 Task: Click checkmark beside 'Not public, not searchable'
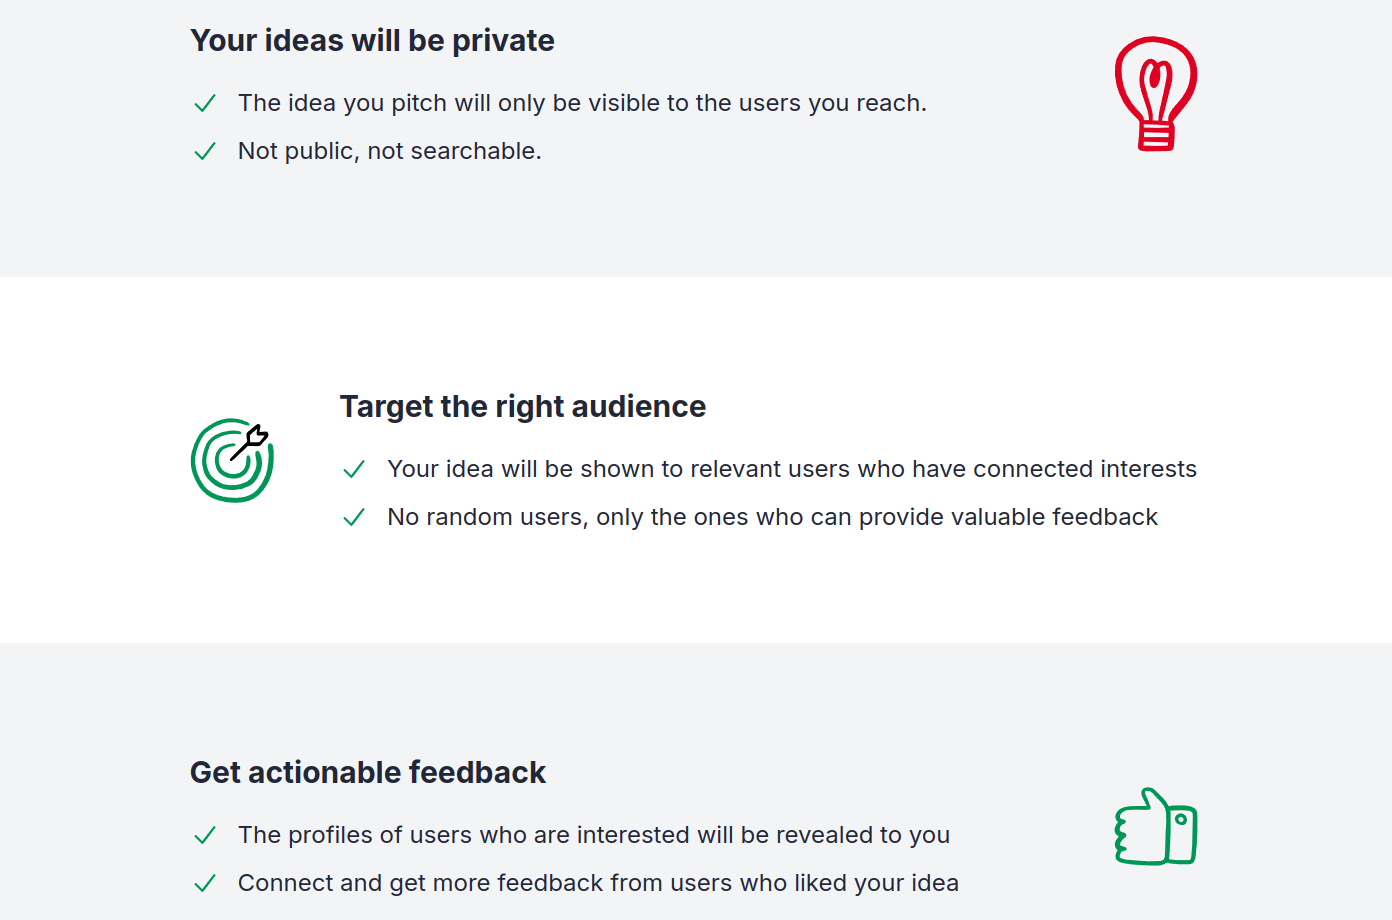coord(205,151)
